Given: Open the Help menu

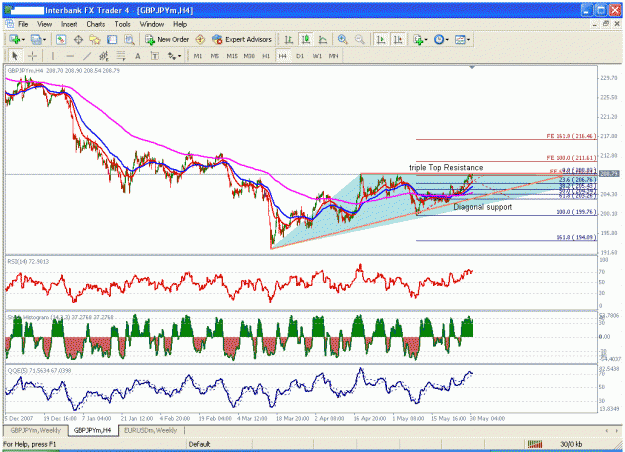Looking at the screenshot, I should click(x=180, y=24).
